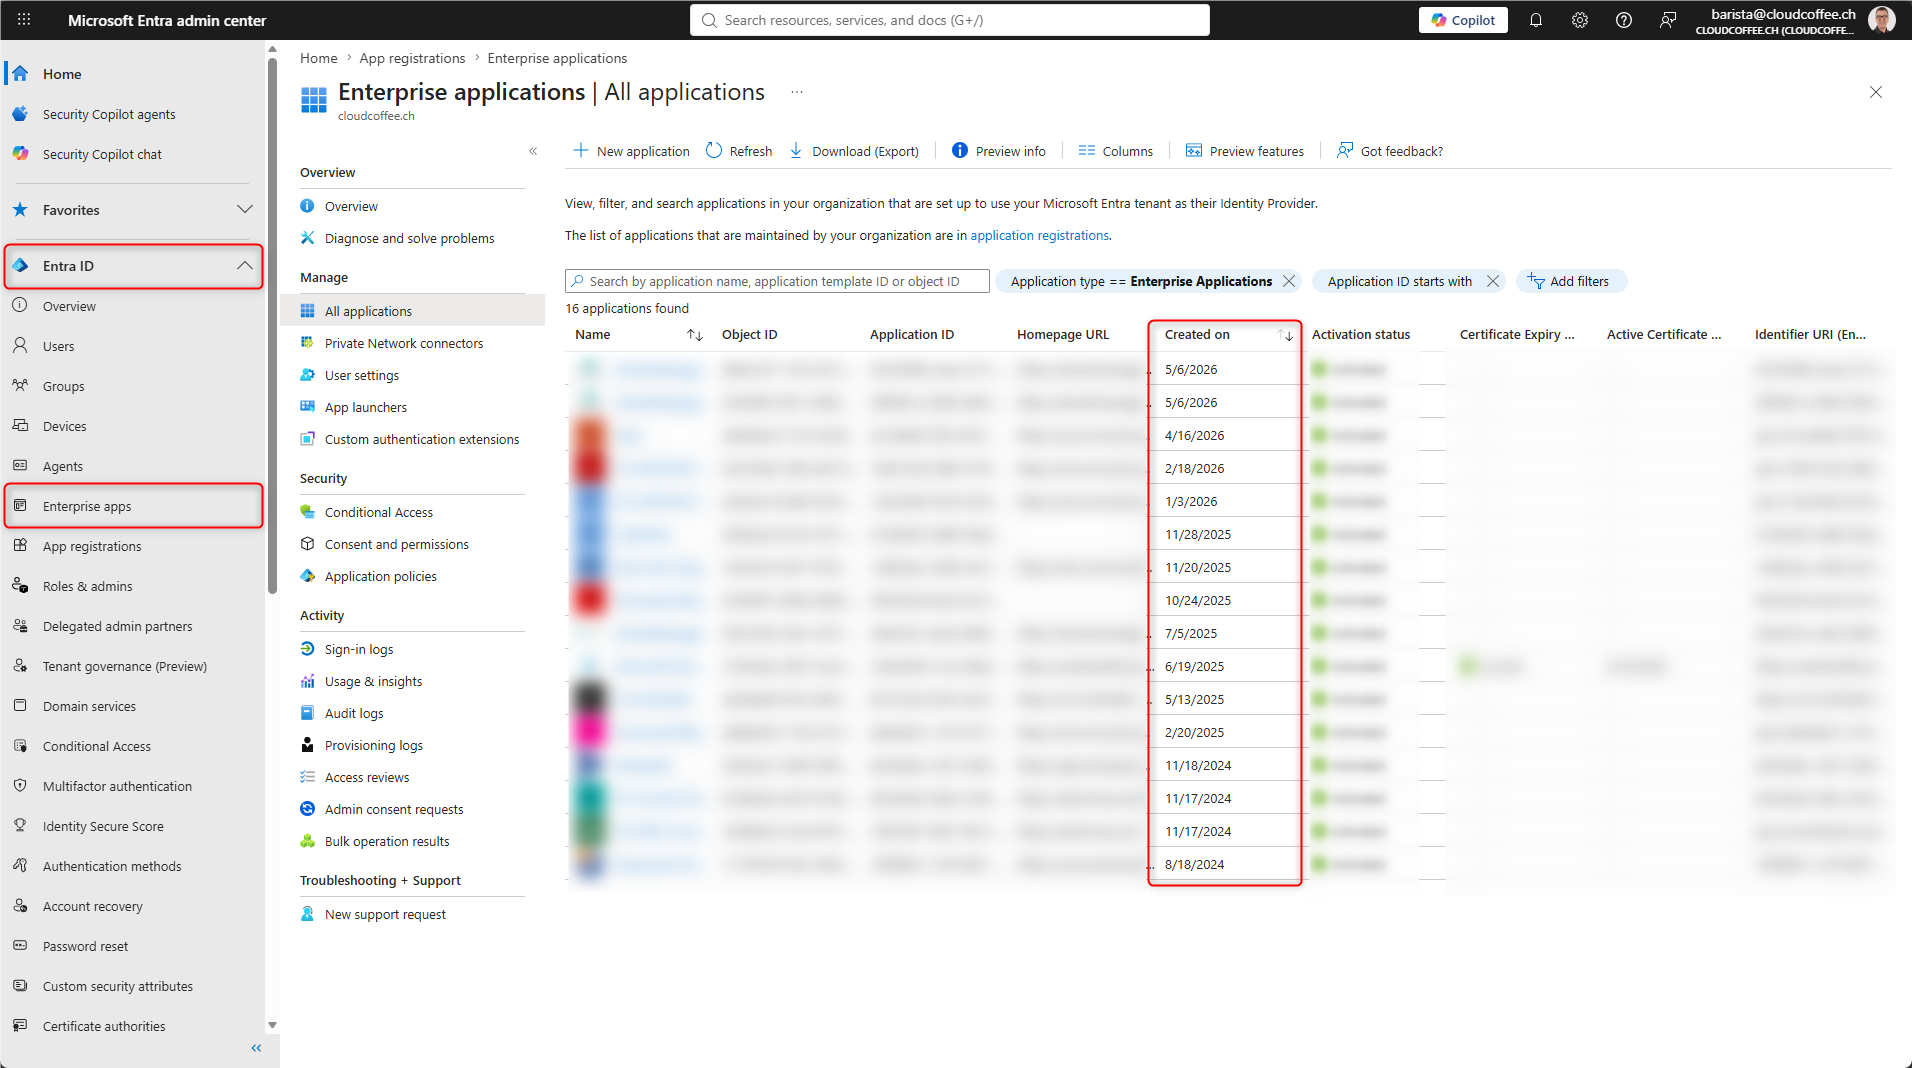The width and height of the screenshot is (1912, 1068).
Task: Sort by the Name column arrows
Action: point(694,335)
